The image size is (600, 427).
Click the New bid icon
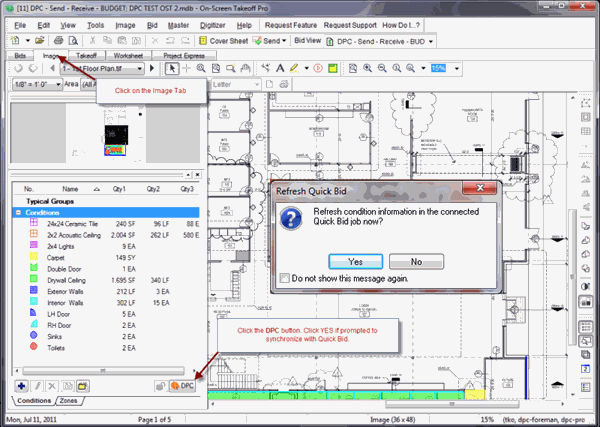[15, 41]
